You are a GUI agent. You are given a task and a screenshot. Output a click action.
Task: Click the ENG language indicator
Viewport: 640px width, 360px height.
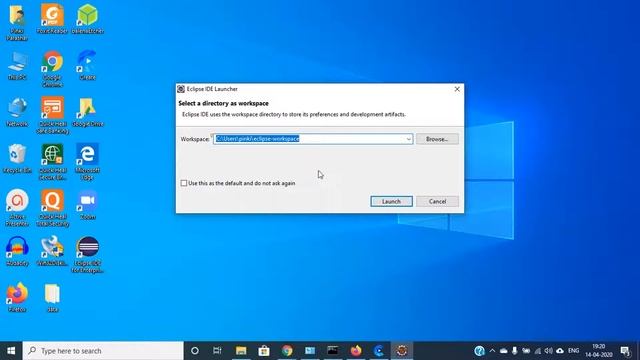coord(573,351)
